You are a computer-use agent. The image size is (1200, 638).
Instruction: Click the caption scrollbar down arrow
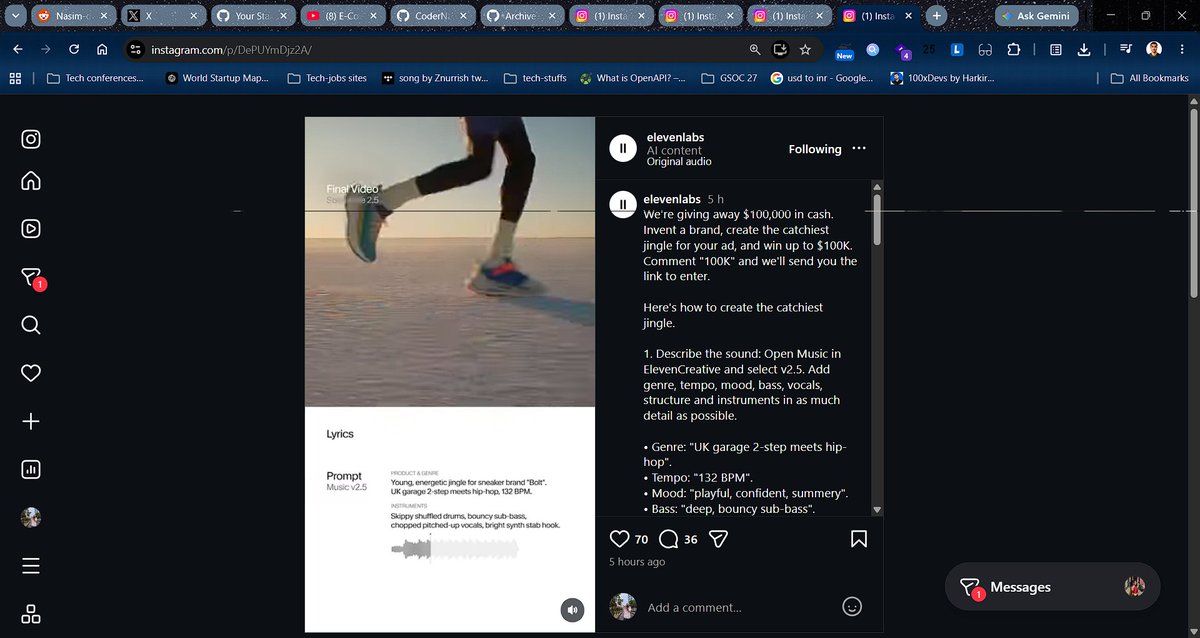[x=877, y=509]
